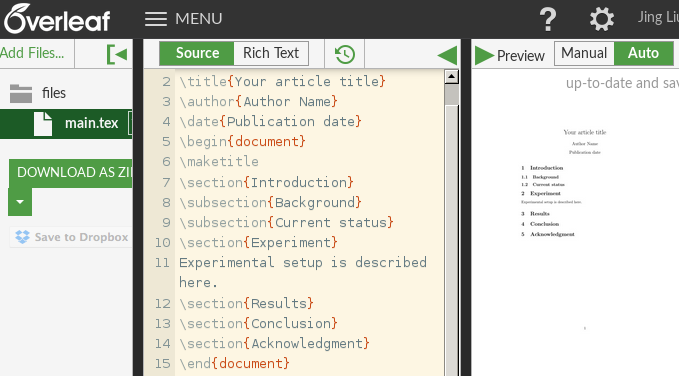Viewport: 679px width, 376px height.
Task: Click line 14 \section{Acknowledgment}
Action: tap(274, 344)
